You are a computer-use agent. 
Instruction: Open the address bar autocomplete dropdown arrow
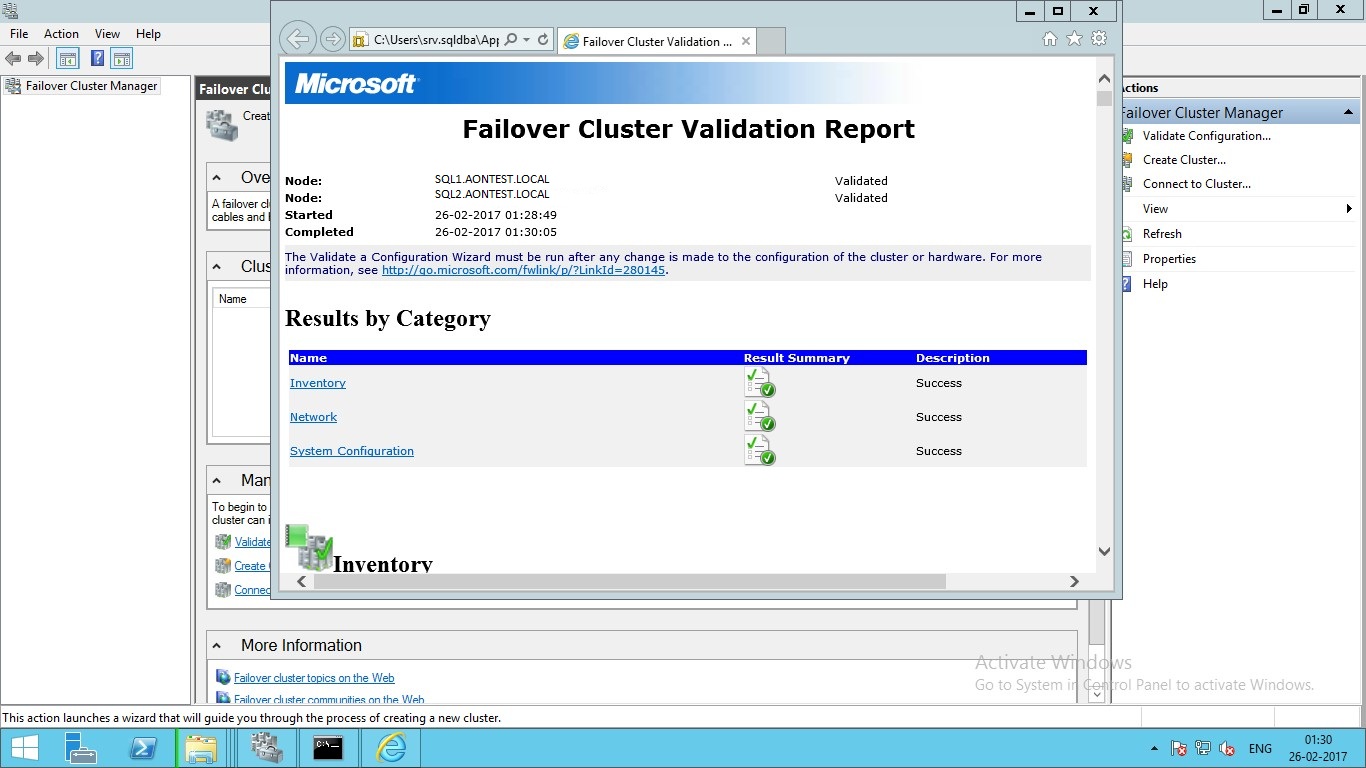pos(527,40)
